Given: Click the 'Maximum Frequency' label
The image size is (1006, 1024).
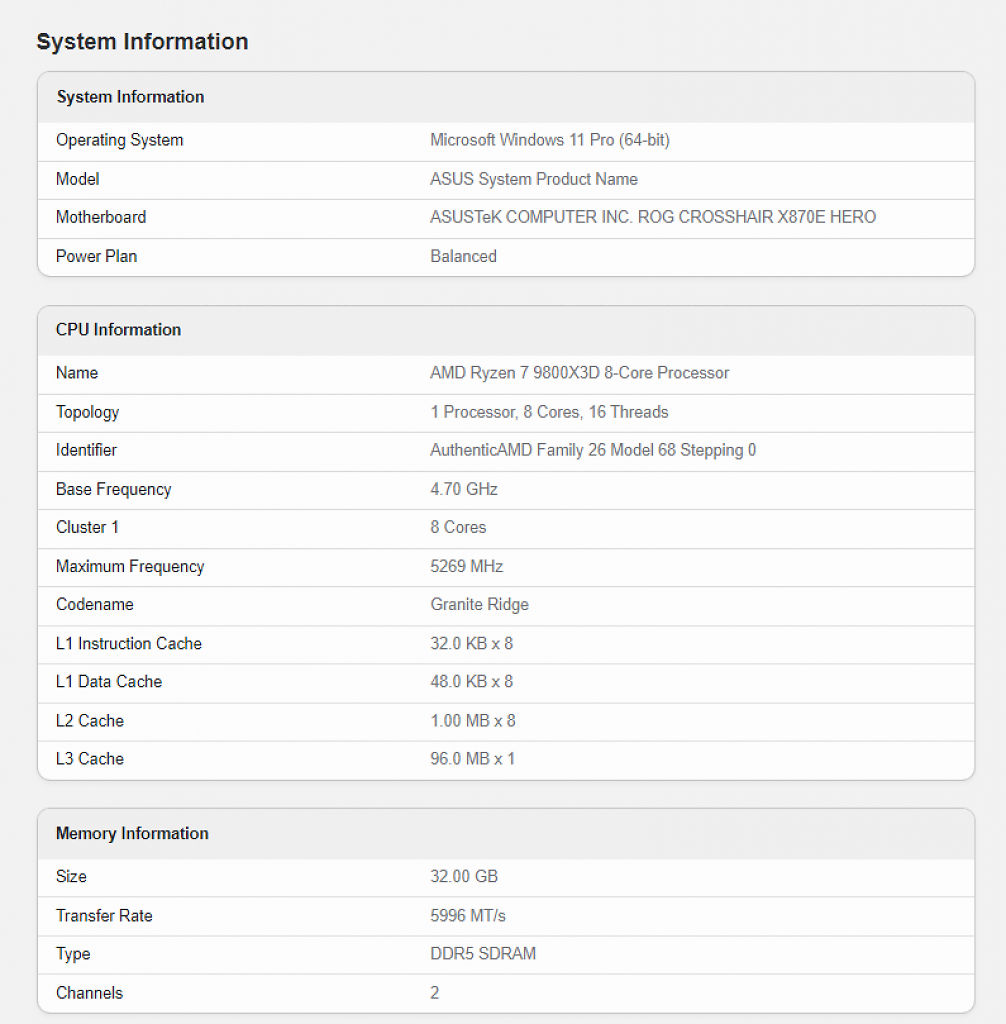Looking at the screenshot, I should click(x=130, y=566).
